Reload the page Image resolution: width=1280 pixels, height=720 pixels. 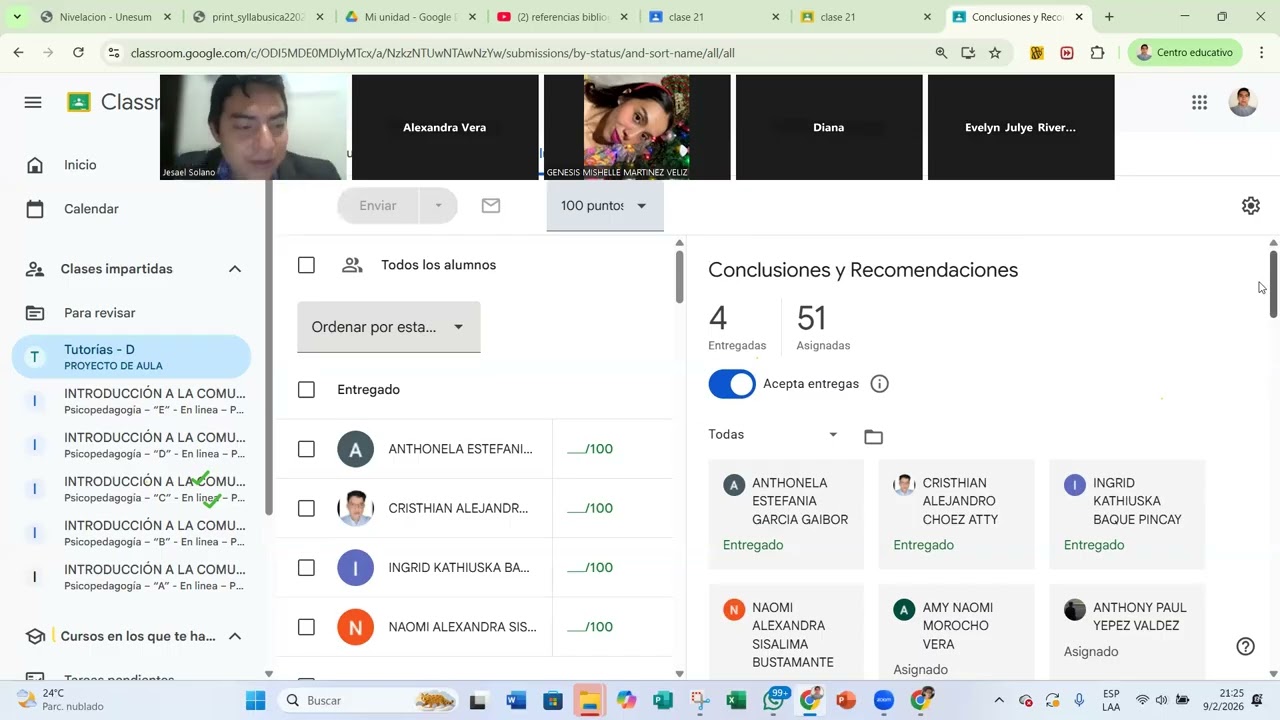click(78, 53)
